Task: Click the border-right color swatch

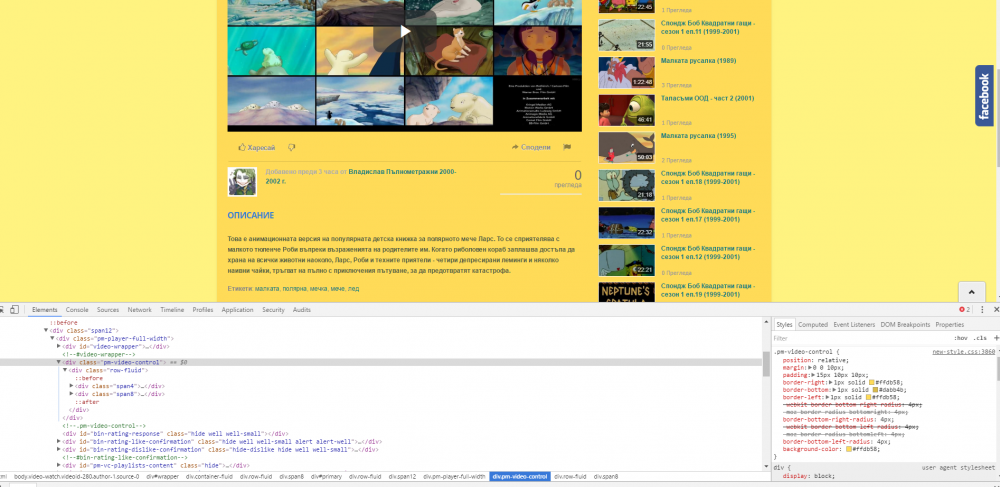Action: [871, 382]
